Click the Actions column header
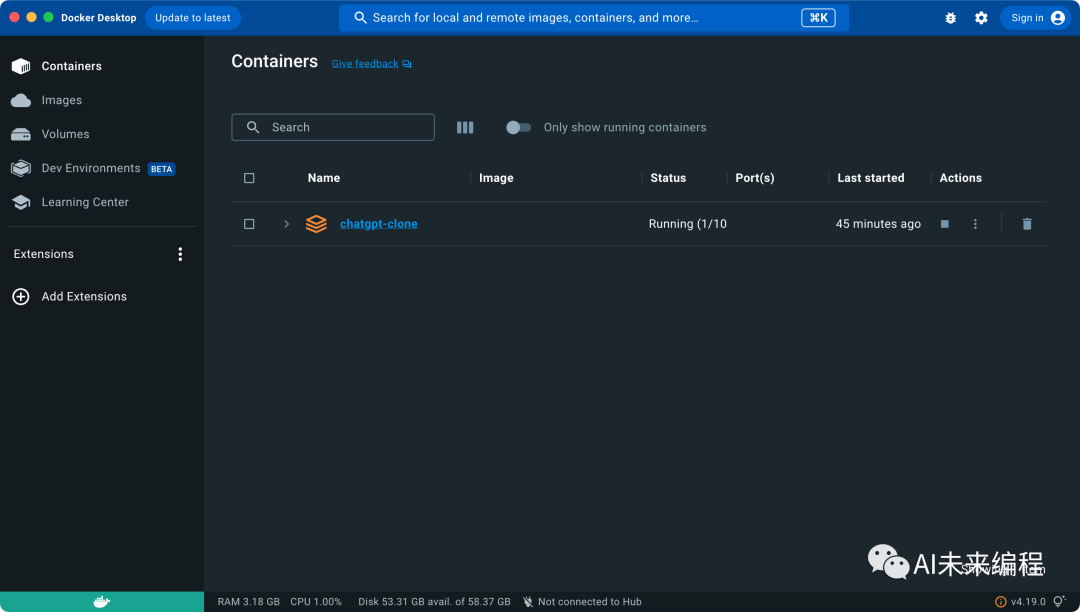 pyautogui.click(x=960, y=178)
